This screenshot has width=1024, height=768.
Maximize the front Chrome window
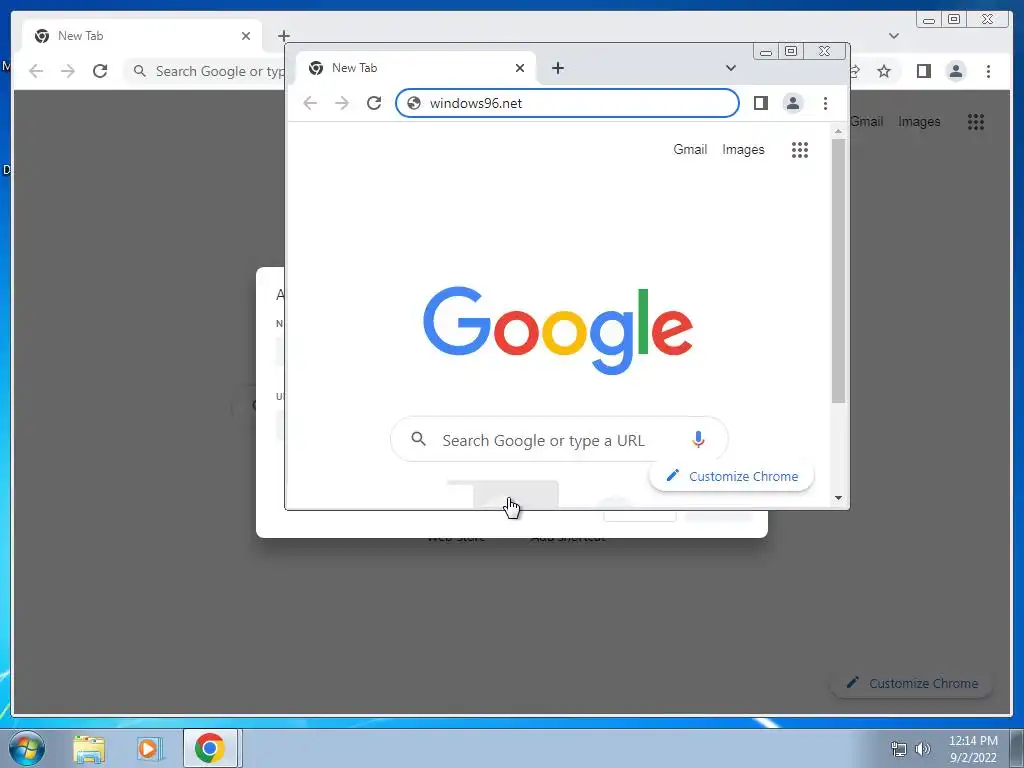pyautogui.click(x=791, y=51)
